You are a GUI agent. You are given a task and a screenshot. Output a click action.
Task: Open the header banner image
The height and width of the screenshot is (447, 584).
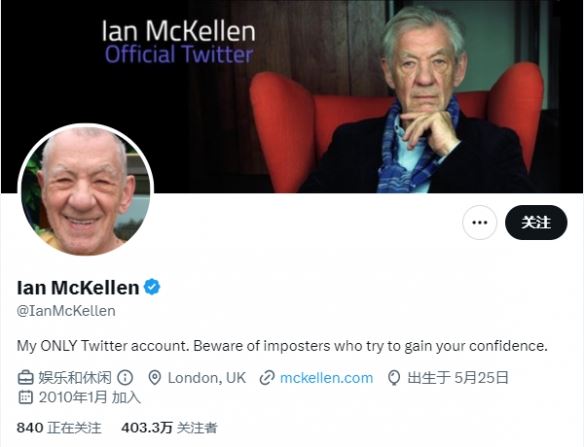(292, 96)
